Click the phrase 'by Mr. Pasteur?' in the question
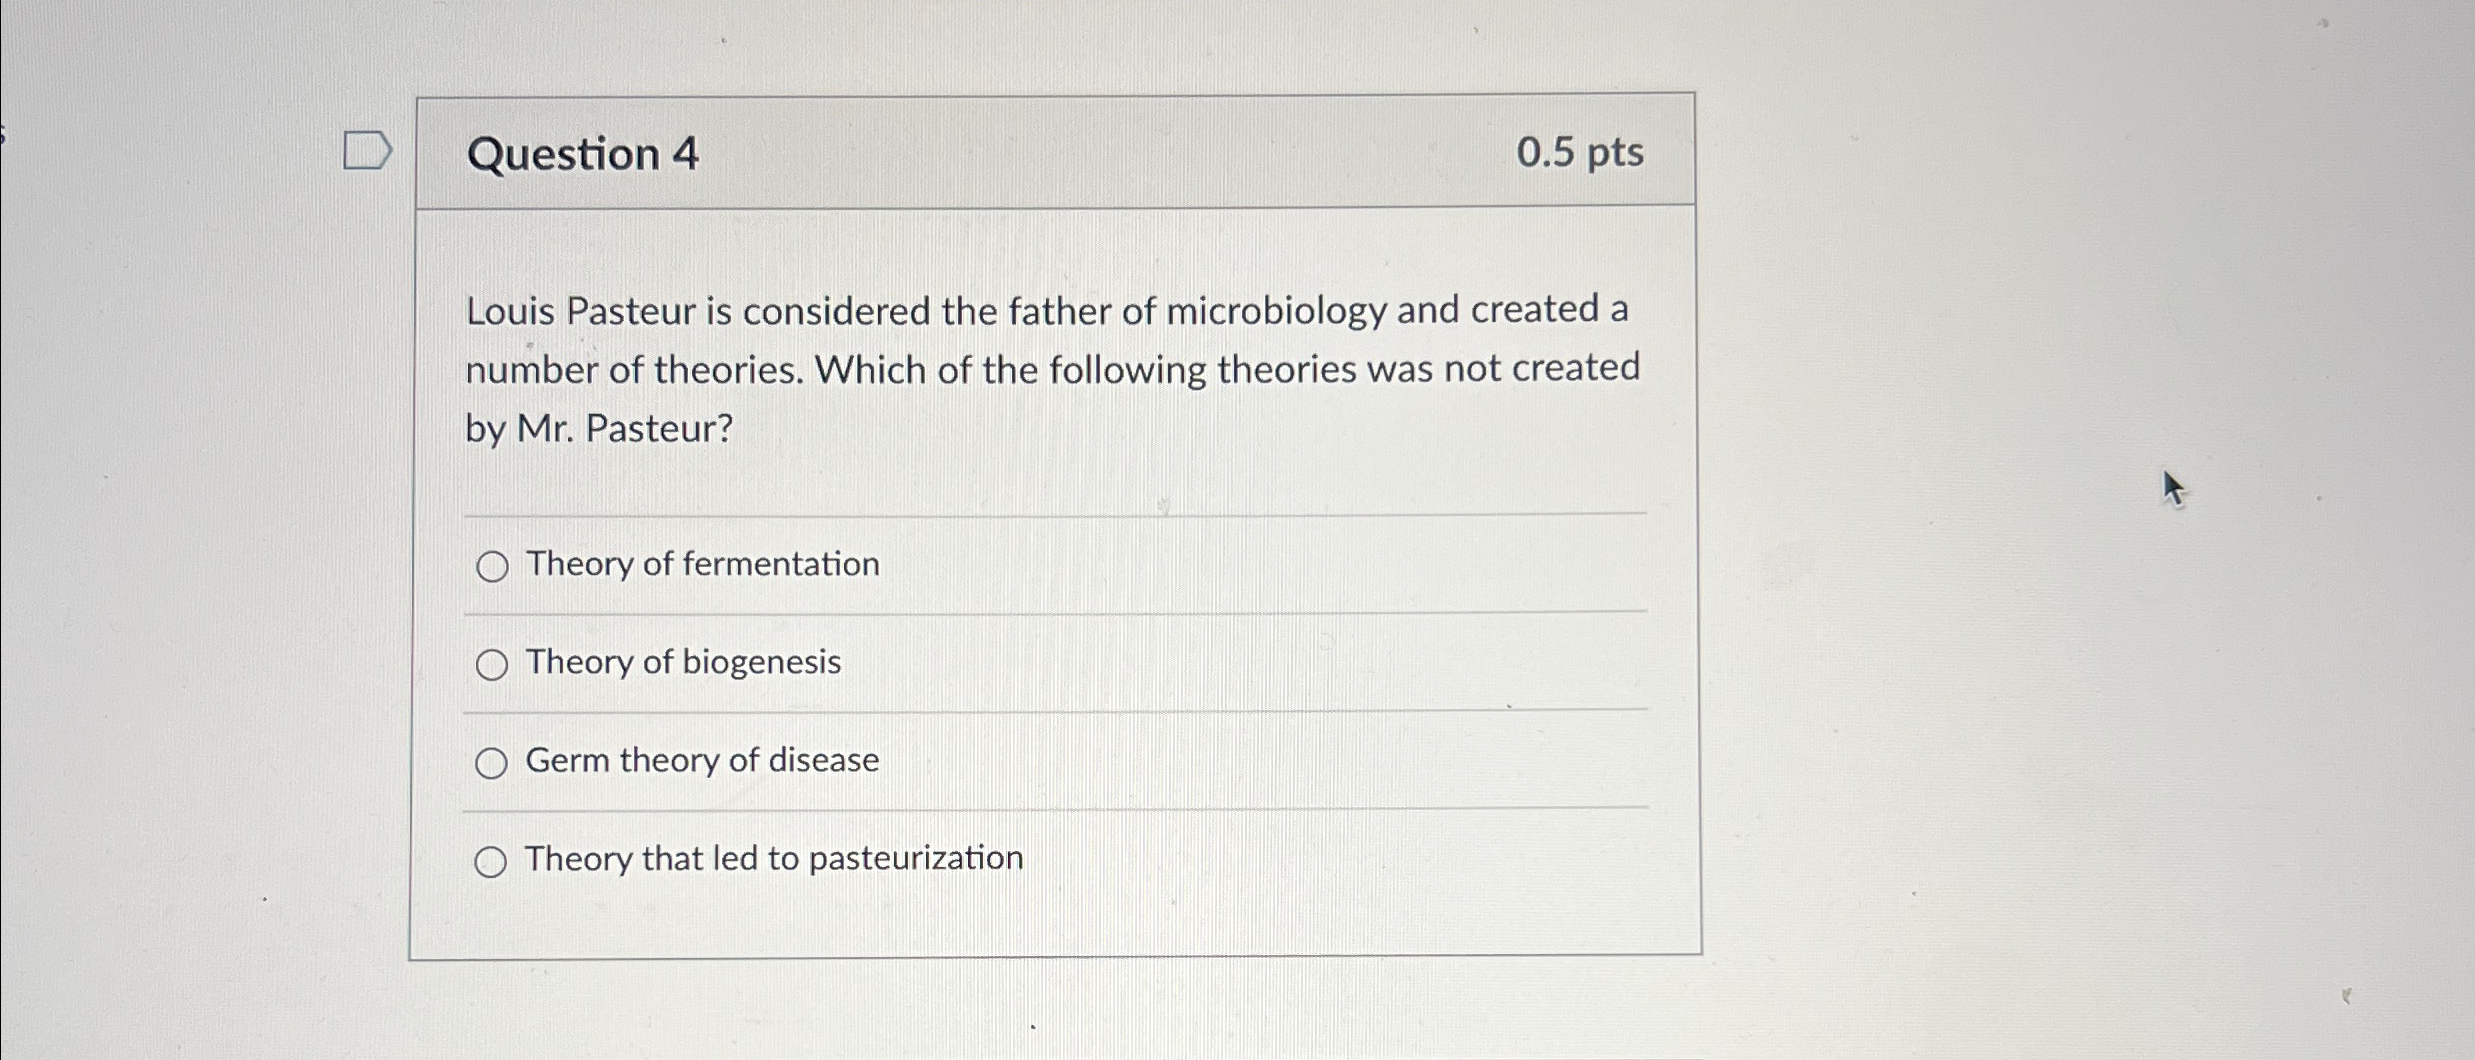This screenshot has height=1060, width=2475. tap(597, 430)
